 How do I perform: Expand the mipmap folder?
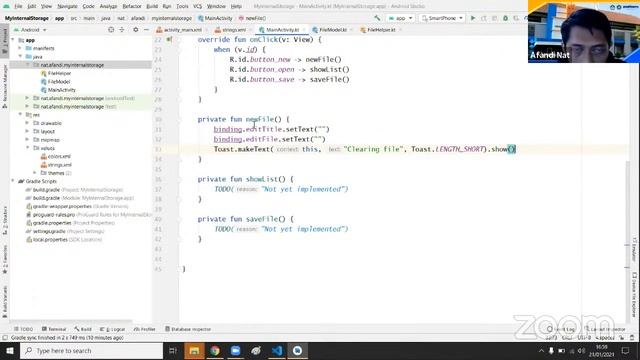click(28, 140)
